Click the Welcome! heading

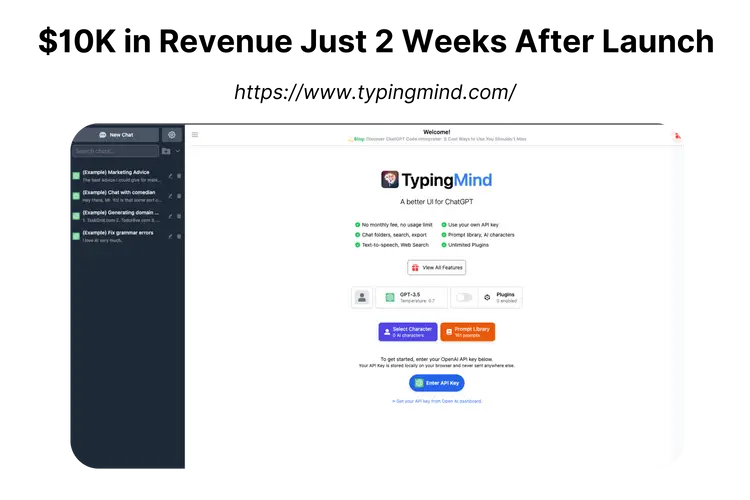coord(437,132)
